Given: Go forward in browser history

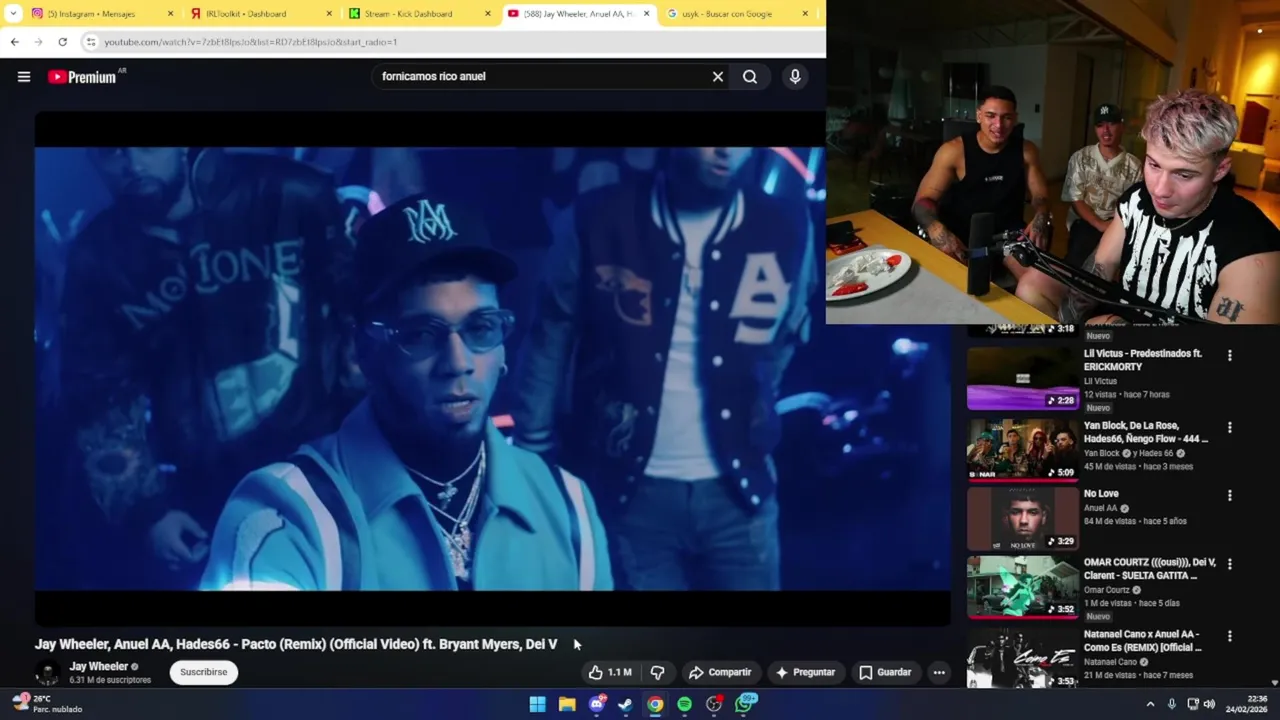Looking at the screenshot, I should [38, 42].
